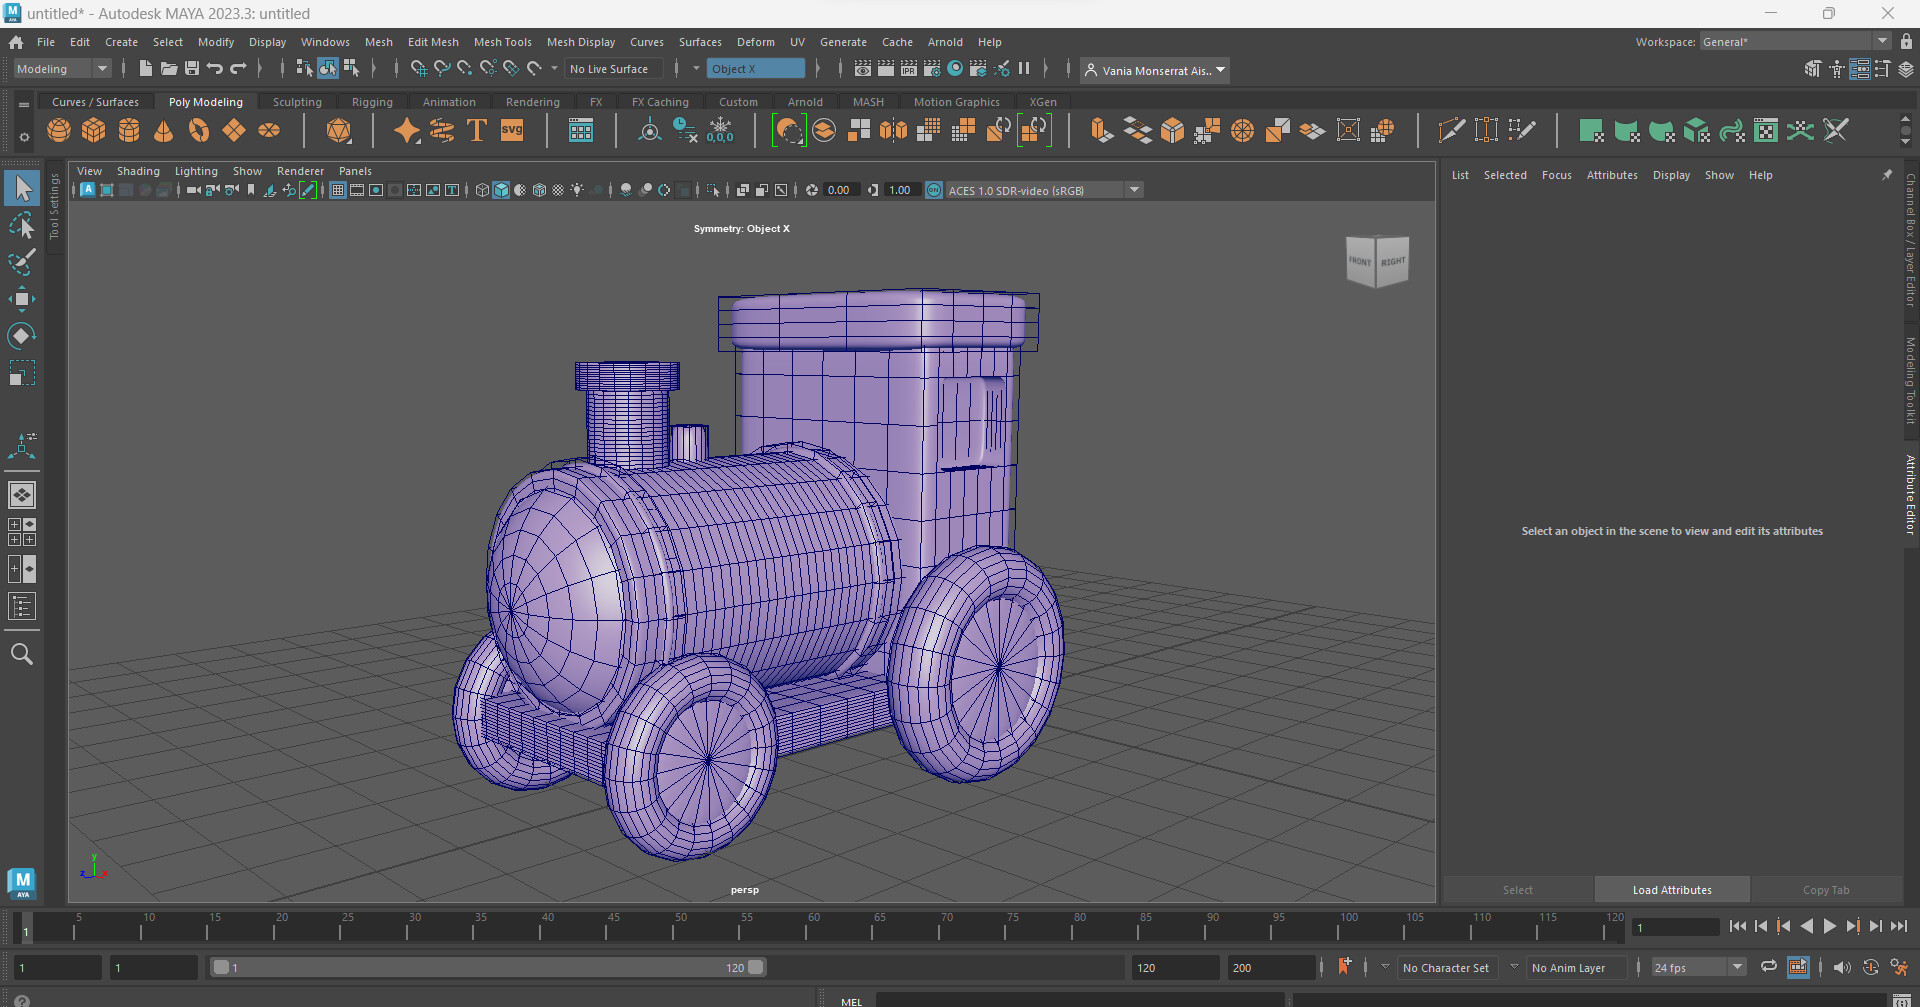Screen dimensions: 1920x1007
Task: Click the playback play button
Action: [1830, 926]
